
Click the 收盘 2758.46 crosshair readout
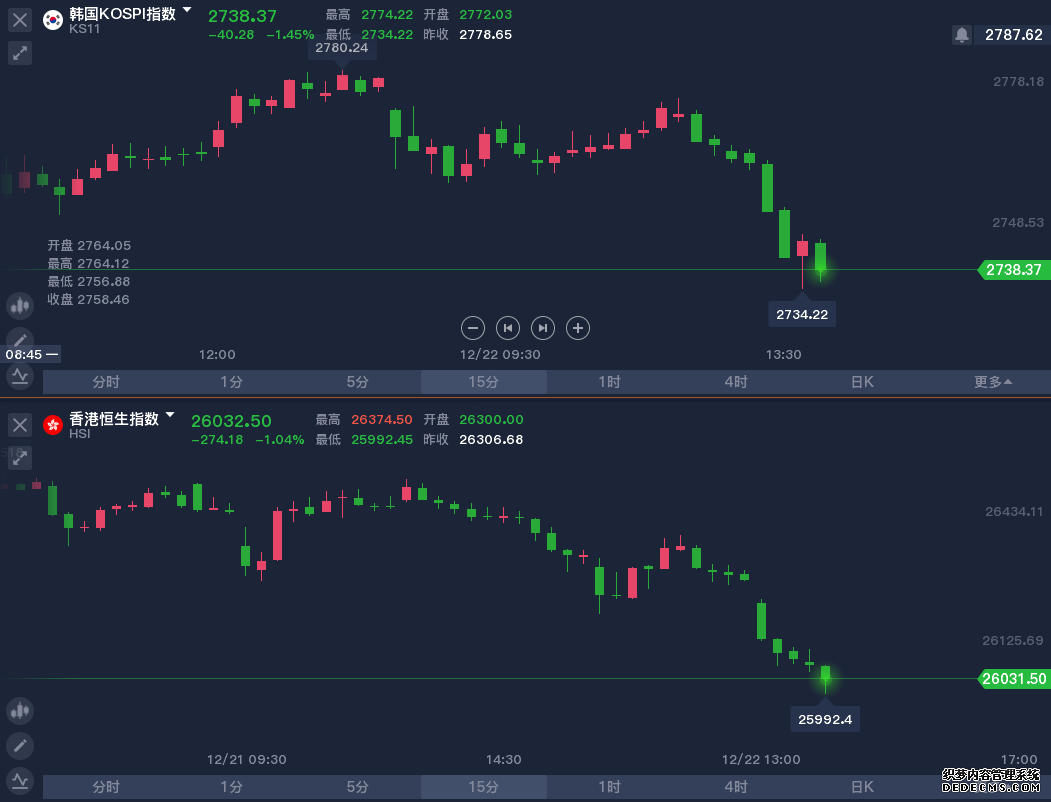[88, 299]
